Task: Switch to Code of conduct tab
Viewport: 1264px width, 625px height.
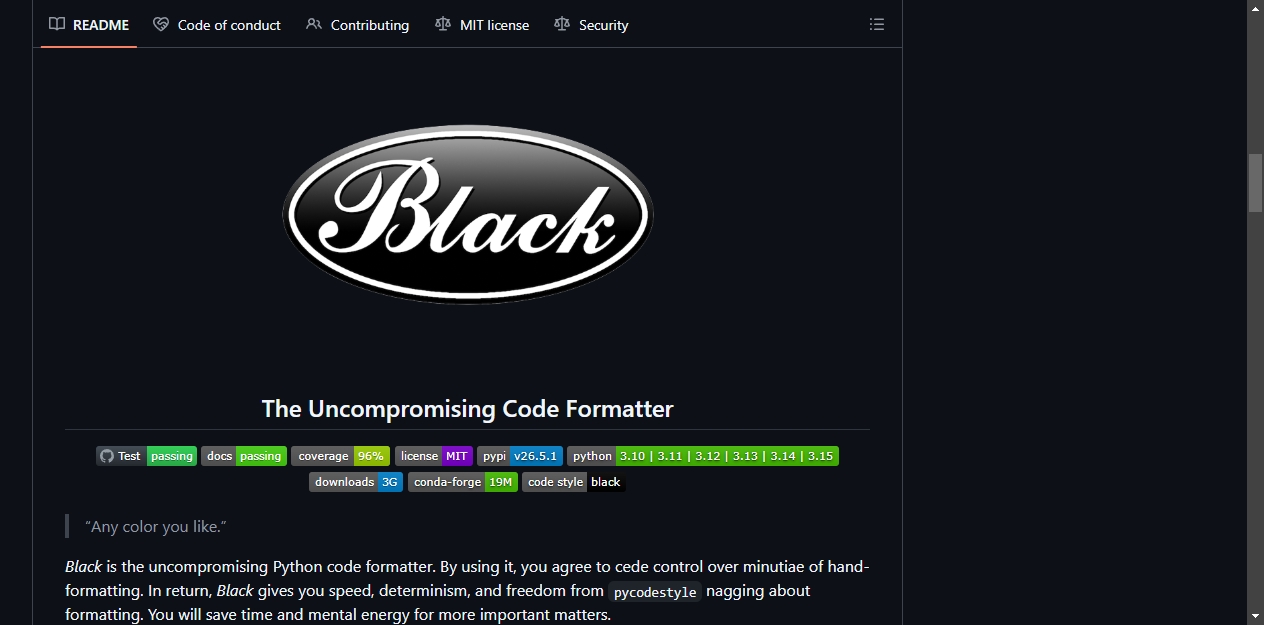Action: click(x=217, y=25)
